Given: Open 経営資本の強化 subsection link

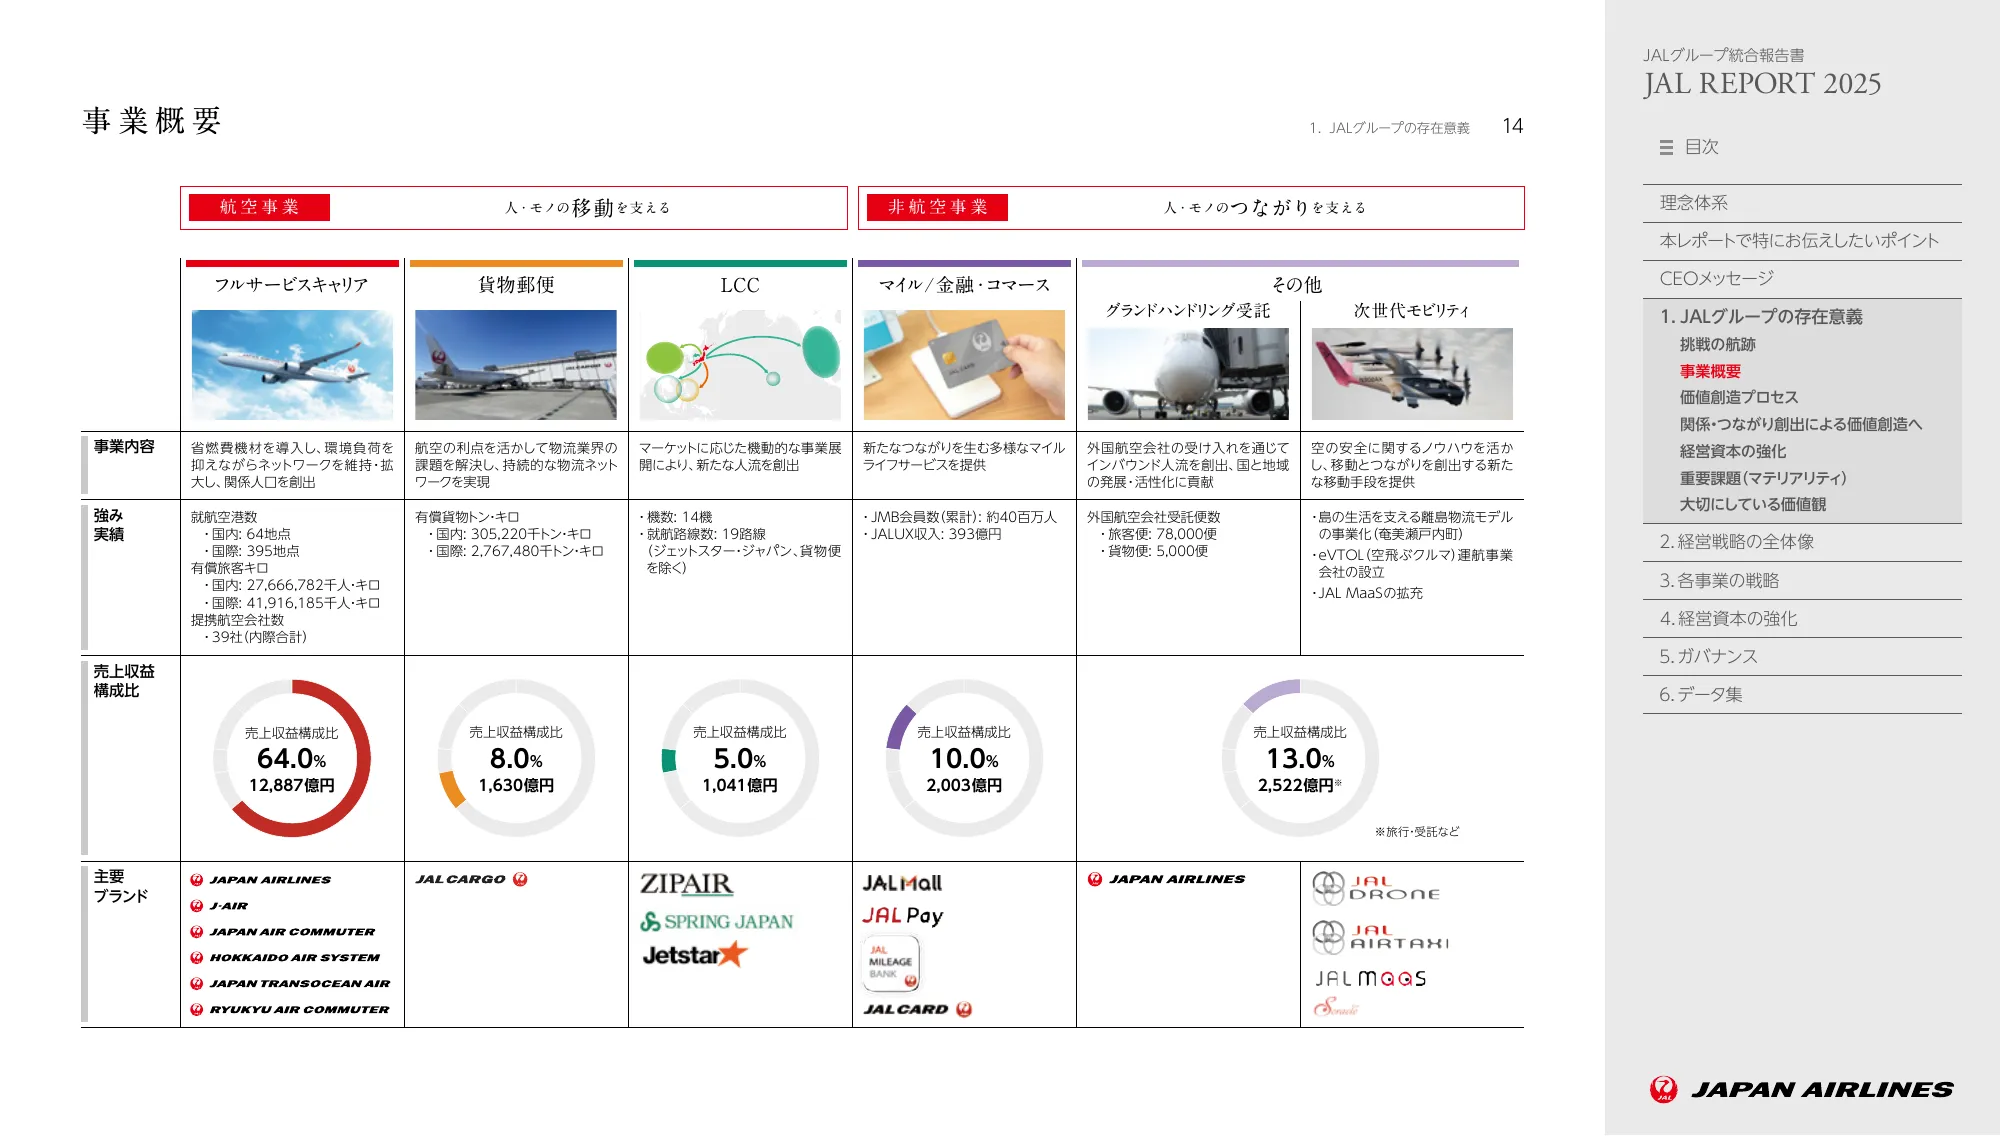Looking at the screenshot, I should pyautogui.click(x=1732, y=451).
